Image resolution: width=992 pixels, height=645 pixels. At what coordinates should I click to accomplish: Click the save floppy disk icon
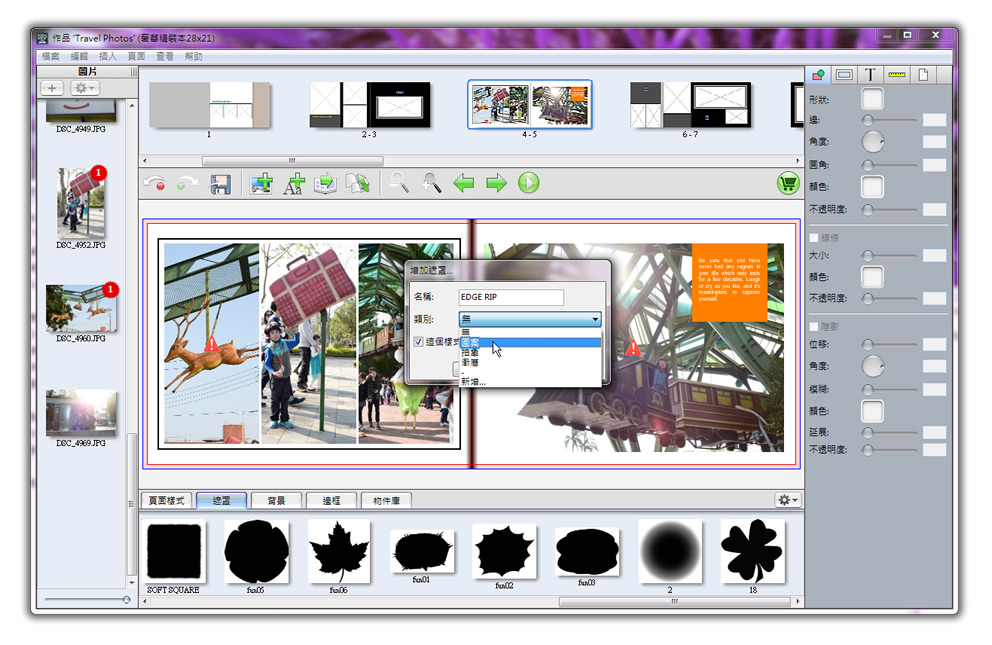pyautogui.click(x=220, y=184)
